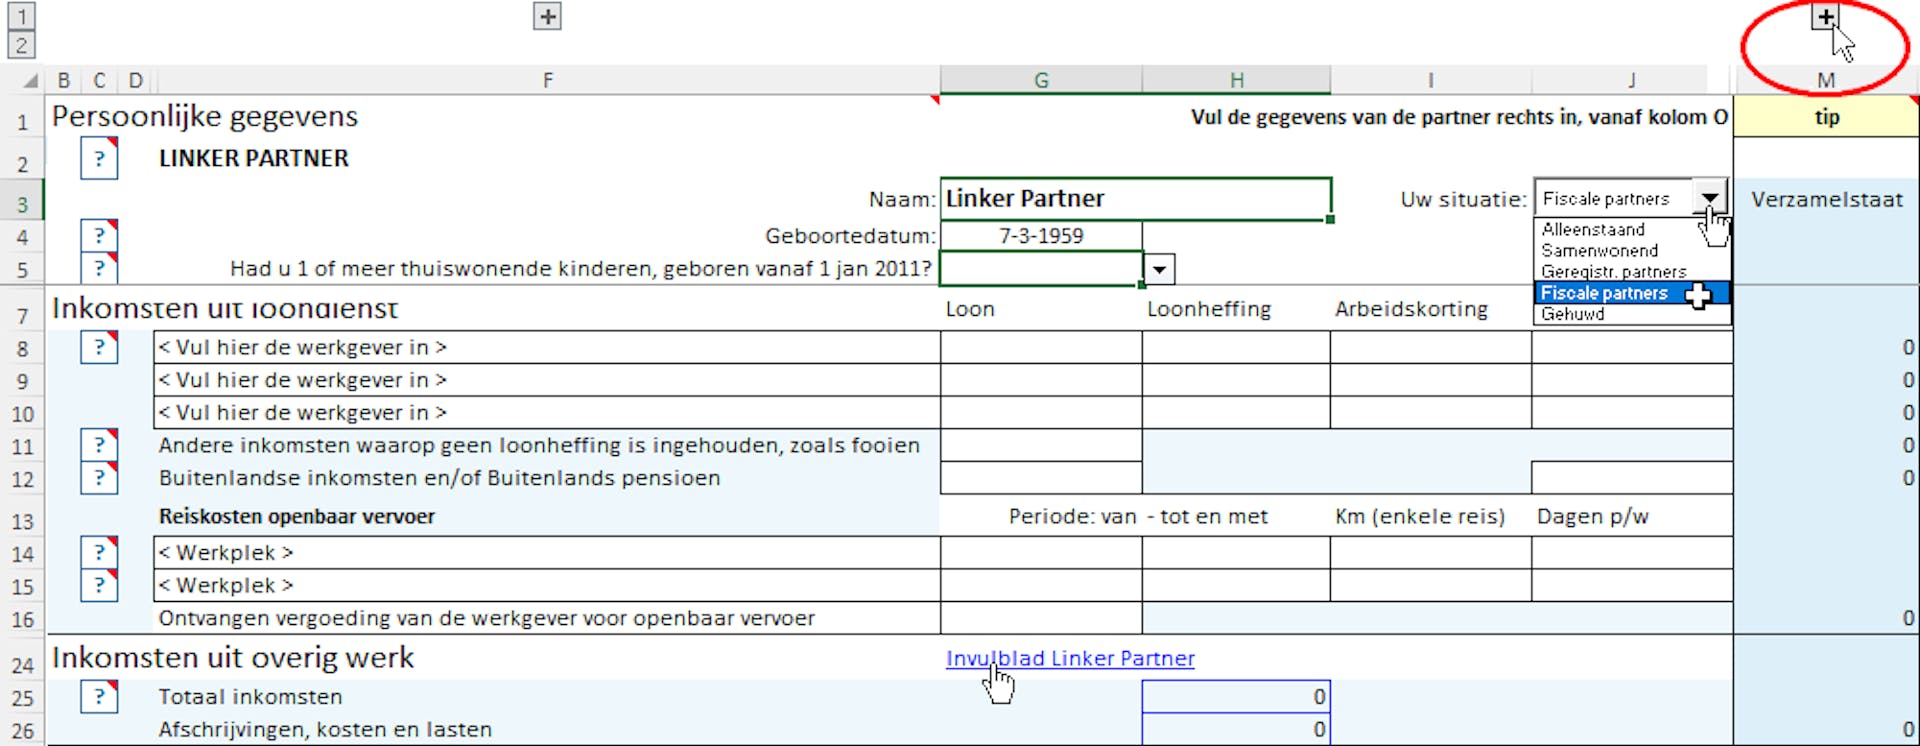Pick Samenwonend in the situation list
The height and width of the screenshot is (746, 1920).
point(1599,251)
